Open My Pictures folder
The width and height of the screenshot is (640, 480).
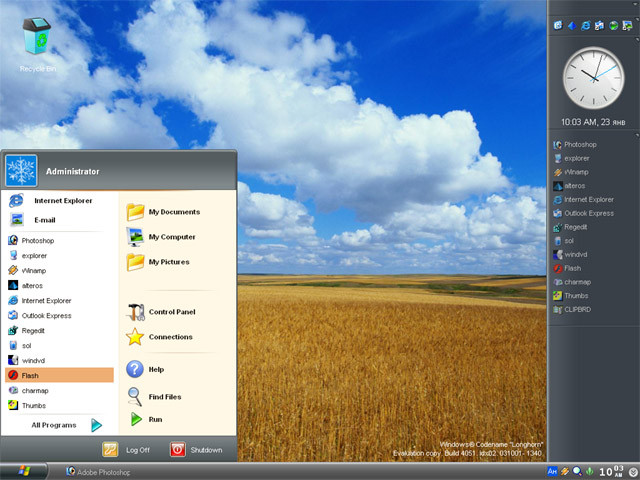[x=158, y=262]
